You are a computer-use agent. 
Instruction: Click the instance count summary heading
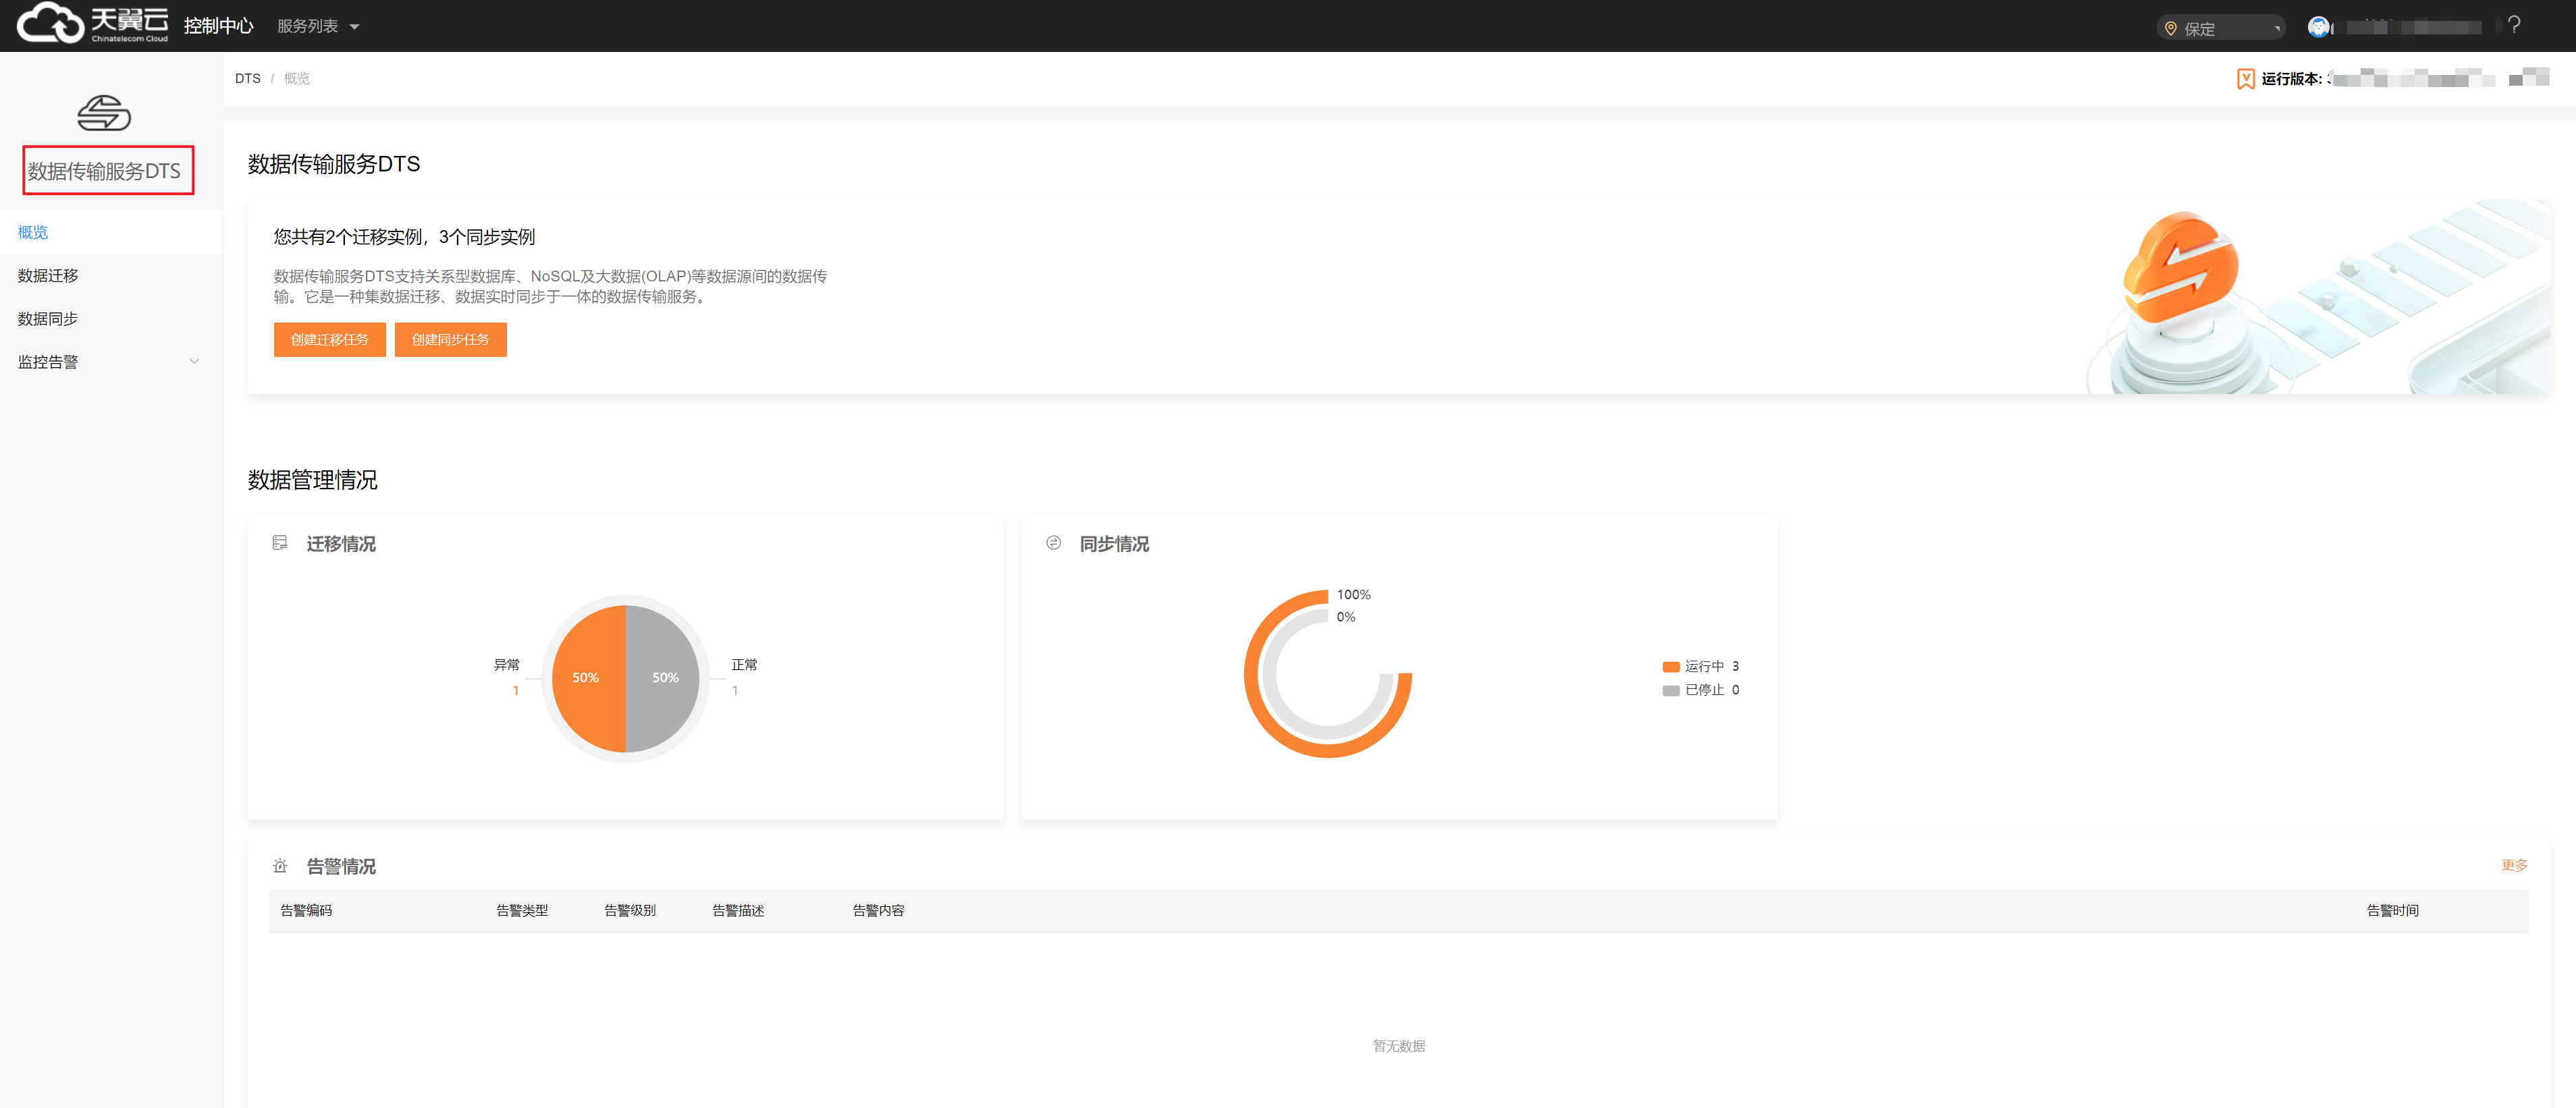tap(404, 237)
